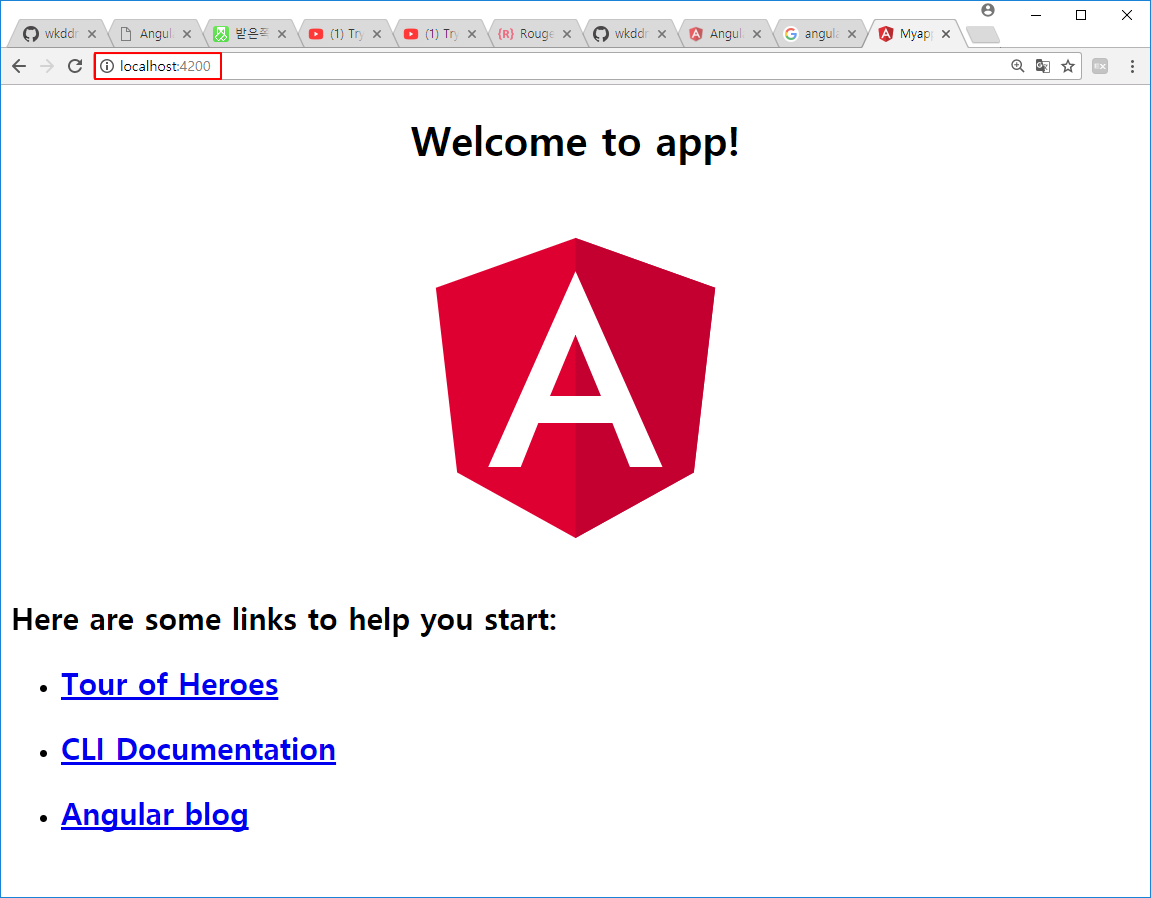
Task: Close the Korean-titled tab
Action: 282,34
